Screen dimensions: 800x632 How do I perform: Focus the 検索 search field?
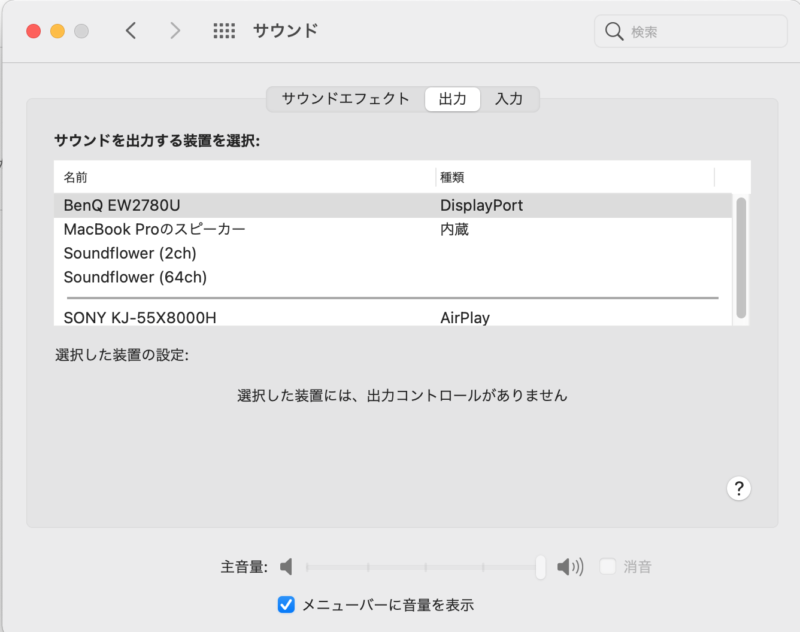[x=691, y=32]
